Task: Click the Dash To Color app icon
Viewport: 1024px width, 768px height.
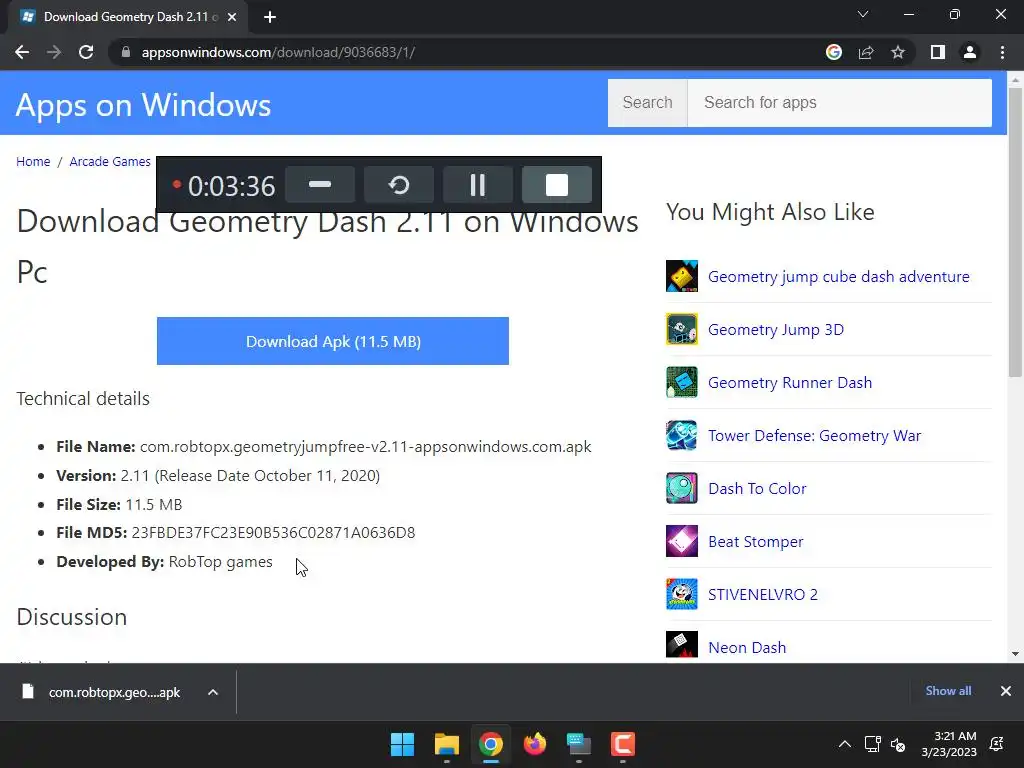Action: (x=682, y=488)
